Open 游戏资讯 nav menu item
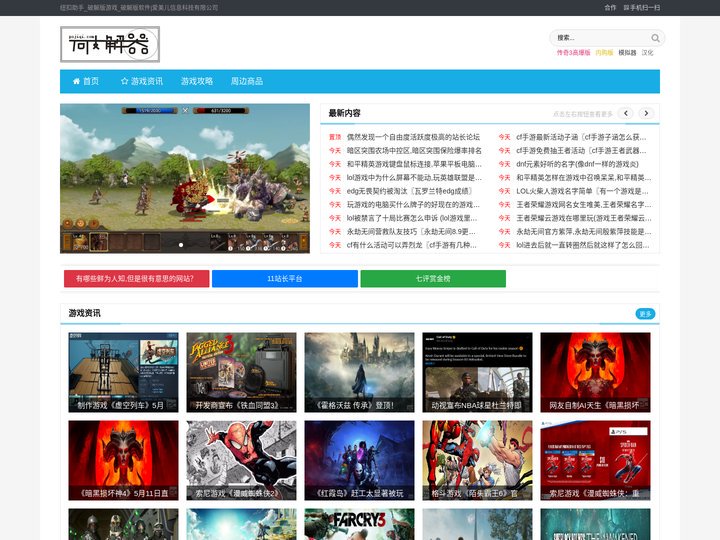 142,81
